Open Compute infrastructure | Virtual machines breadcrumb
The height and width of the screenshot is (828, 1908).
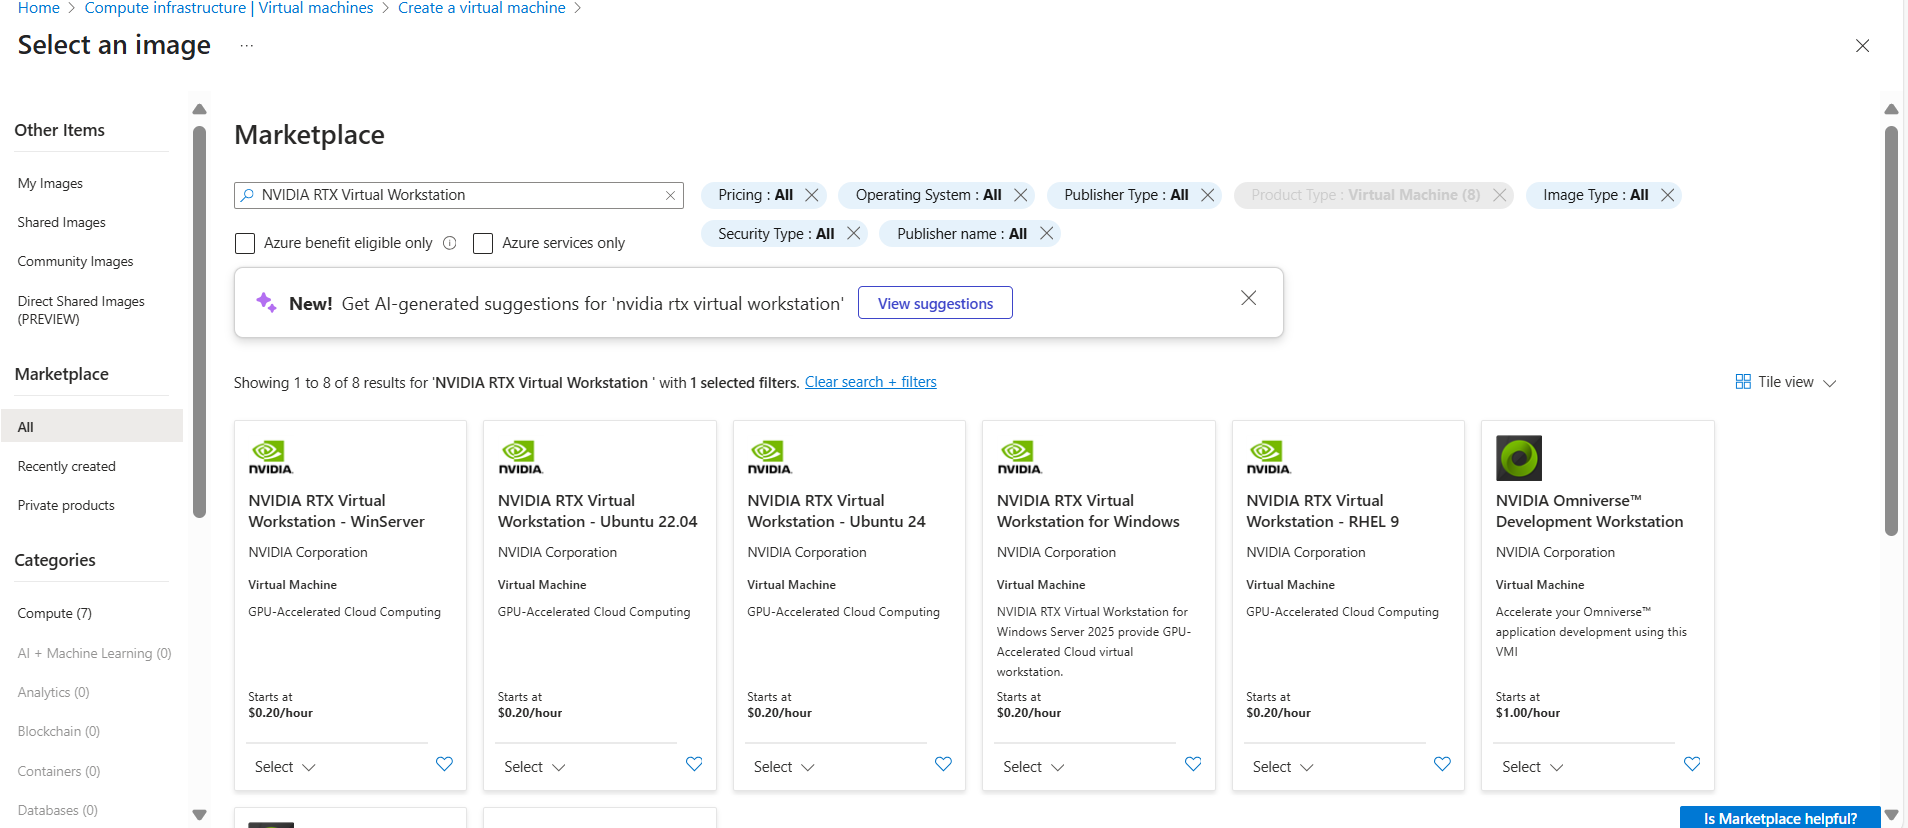click(x=229, y=8)
